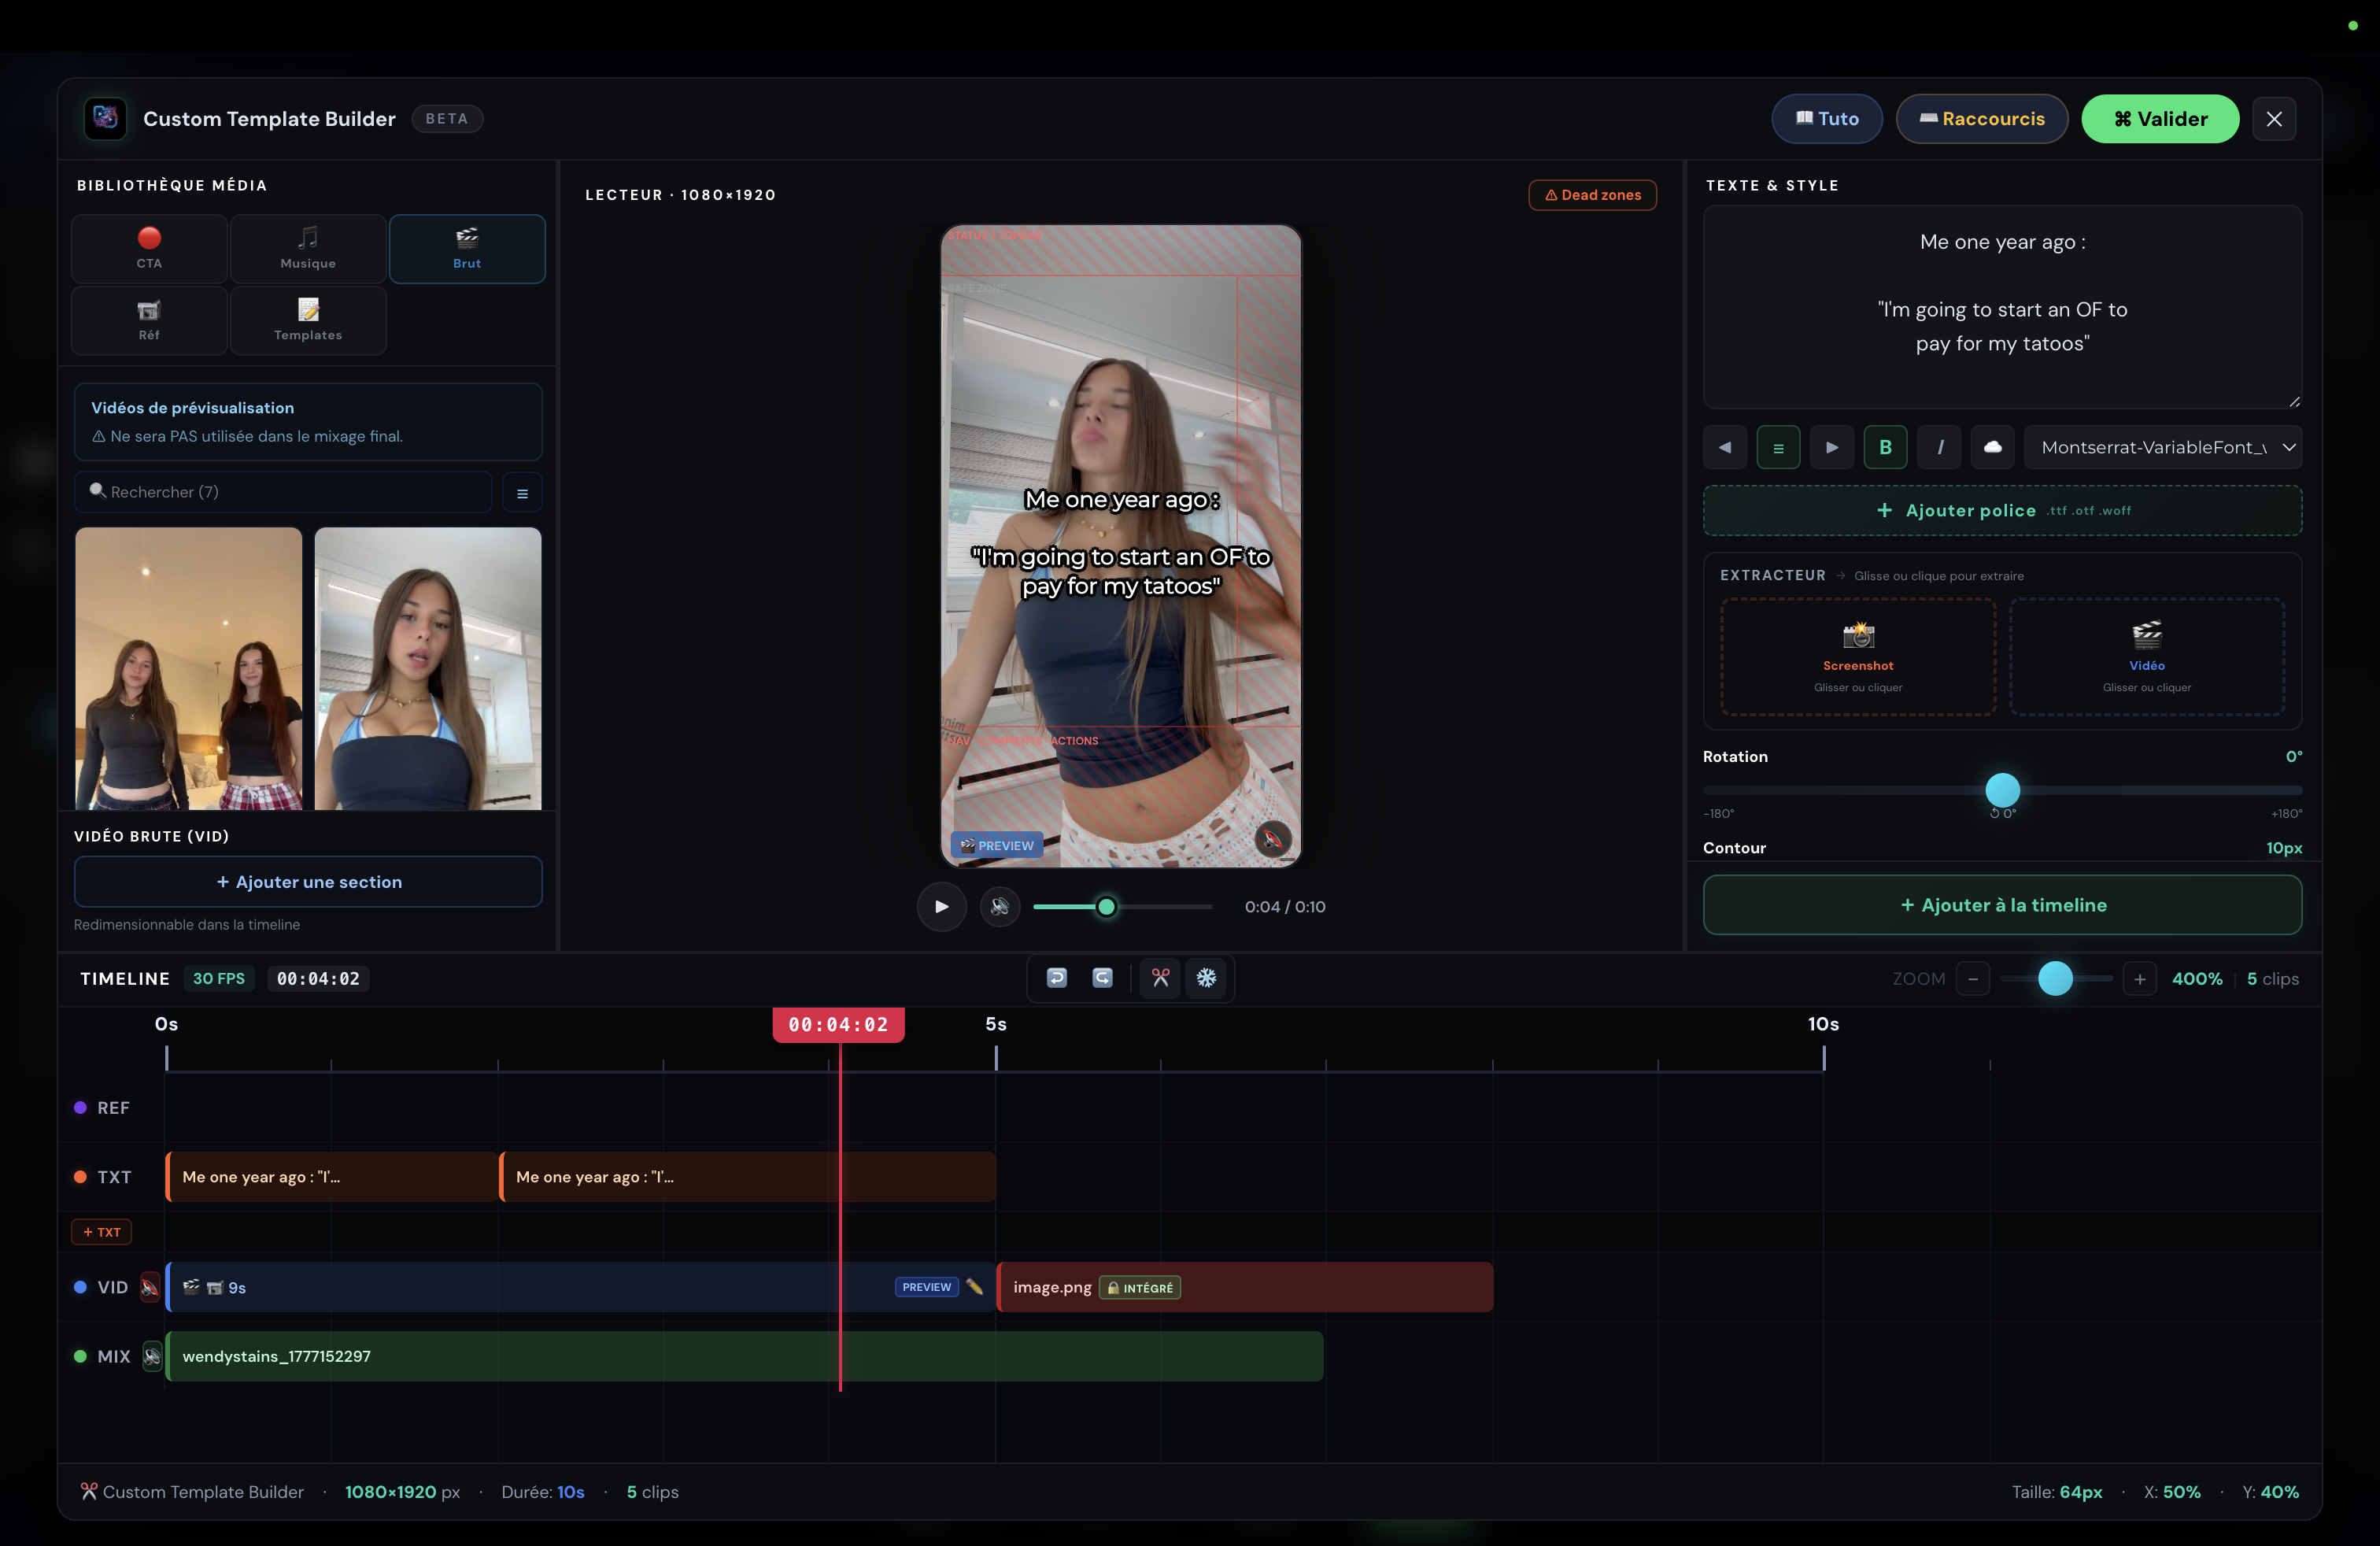Toggle mute icon on the video preview corner
Viewport: 2380px width, 1546px height.
point(1272,840)
